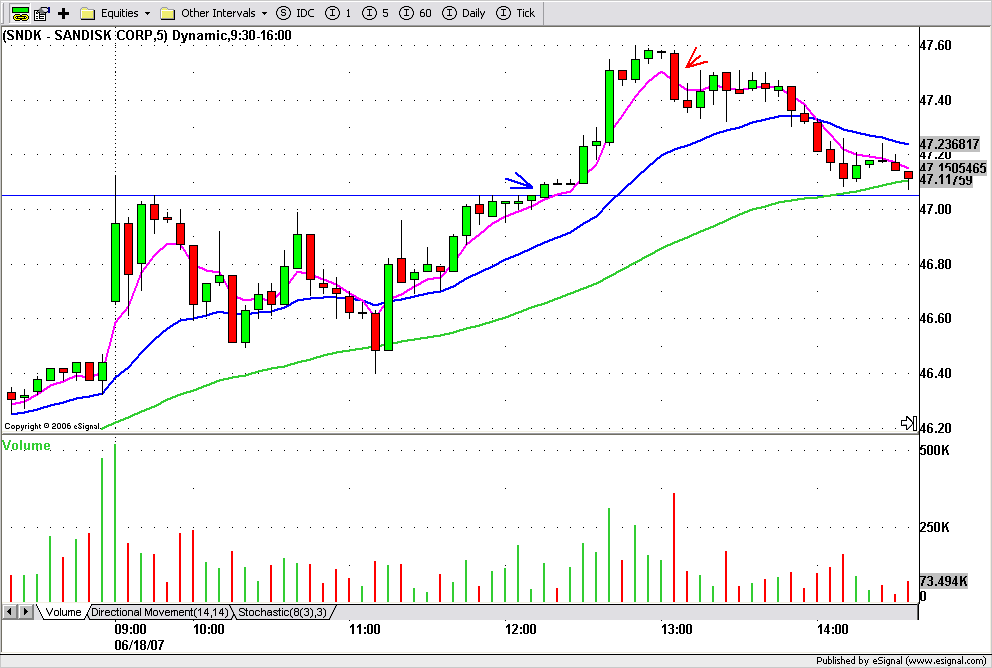Switch to the Daily interval
The height and width of the screenshot is (668, 992).
(464, 13)
